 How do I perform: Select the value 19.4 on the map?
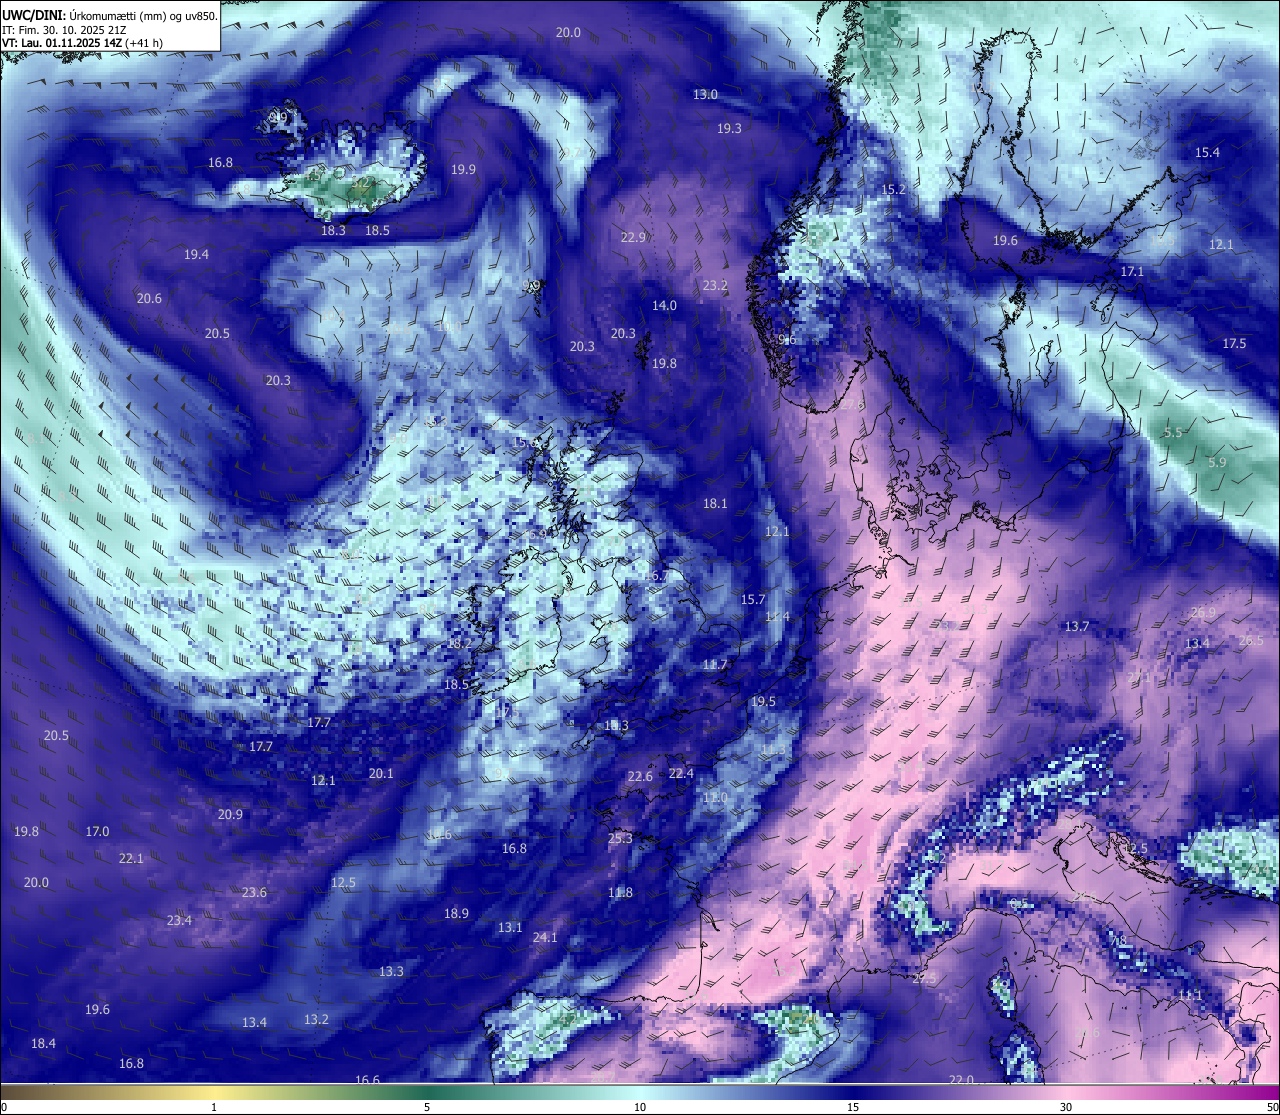196,254
